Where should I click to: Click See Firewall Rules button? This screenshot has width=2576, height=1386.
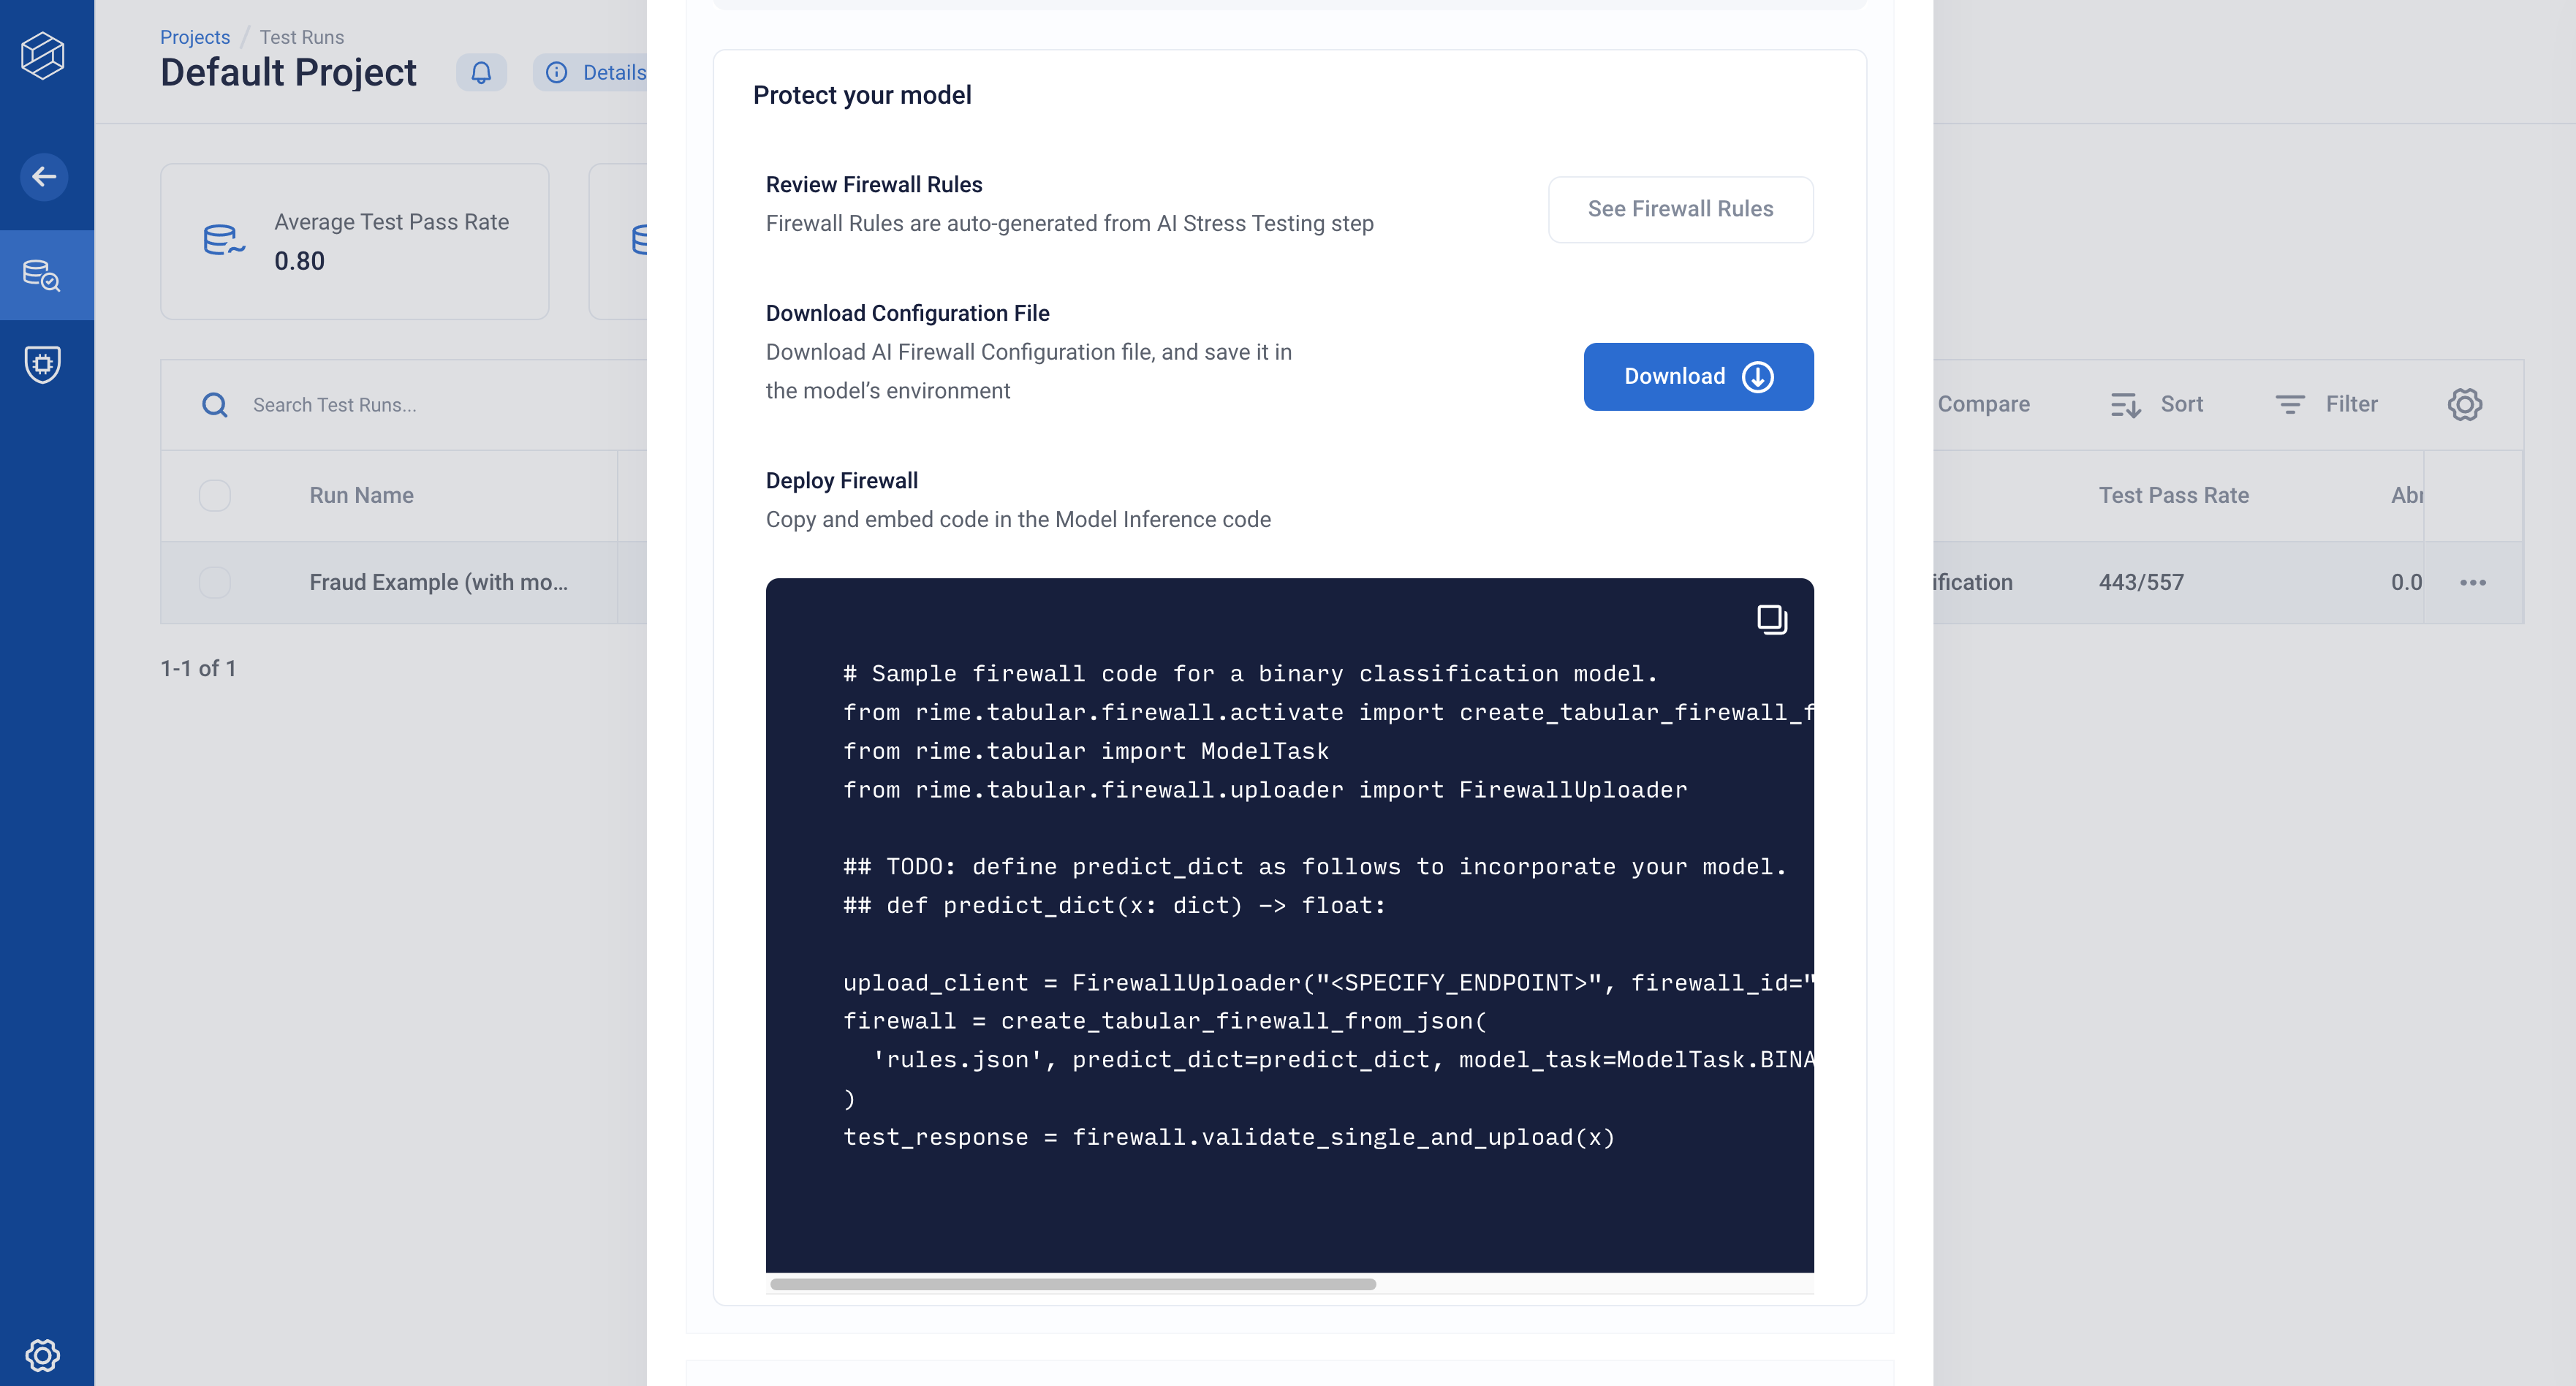[x=1680, y=209]
